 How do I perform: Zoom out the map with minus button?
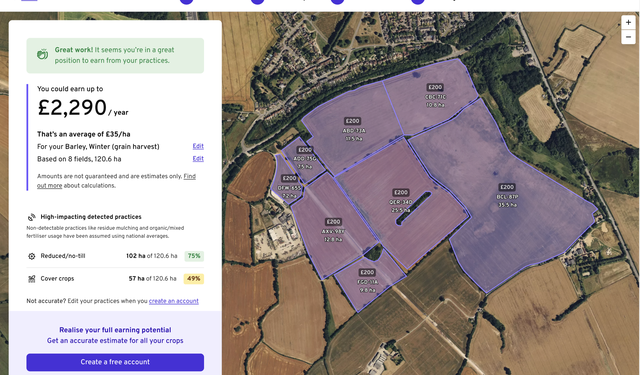coord(628,37)
